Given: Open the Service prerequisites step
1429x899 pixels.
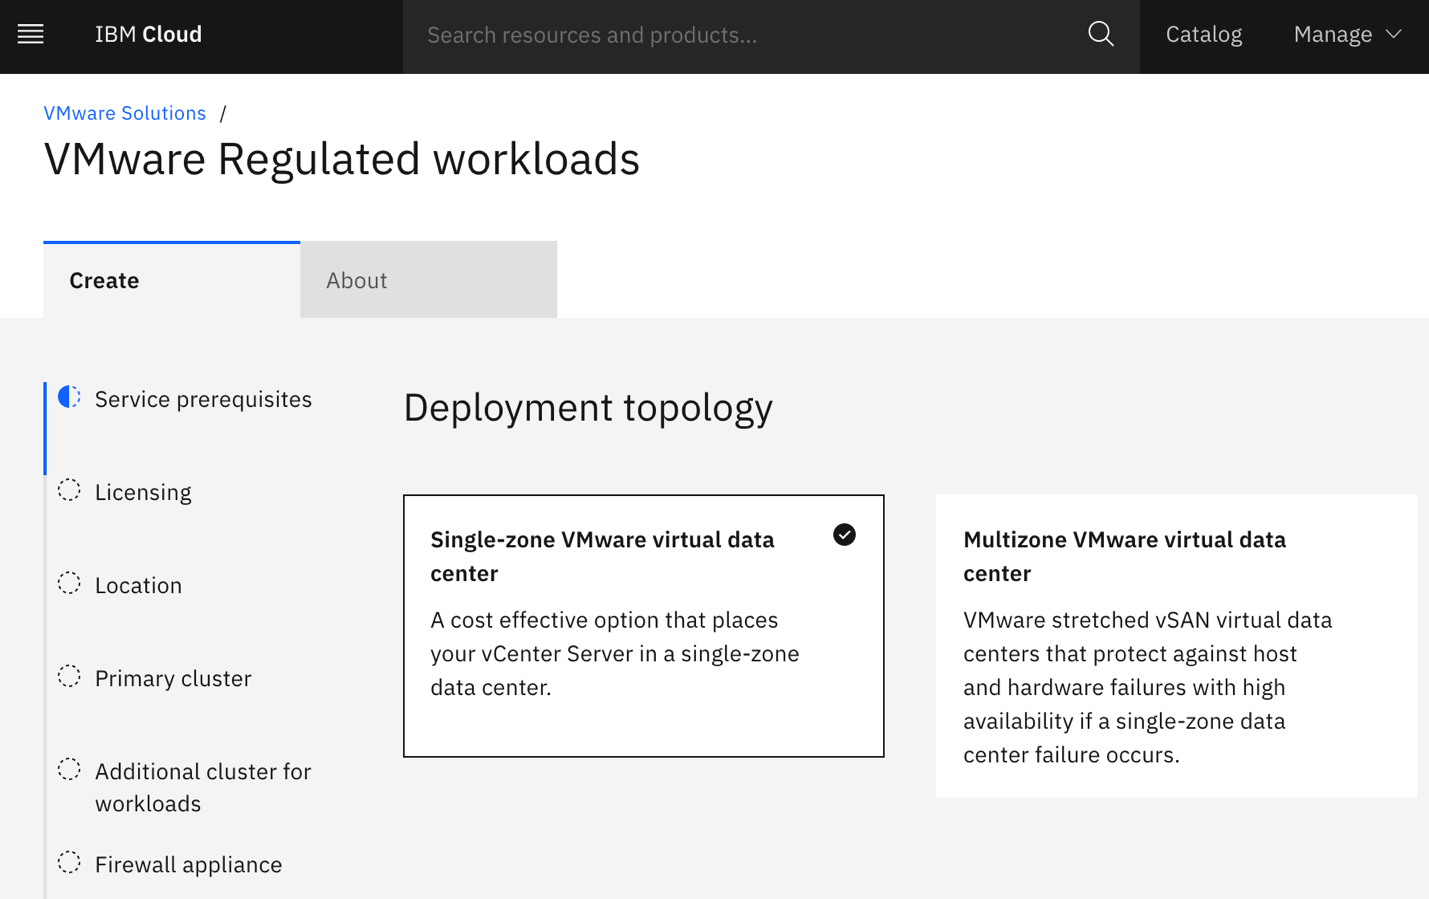Looking at the screenshot, I should (x=203, y=399).
